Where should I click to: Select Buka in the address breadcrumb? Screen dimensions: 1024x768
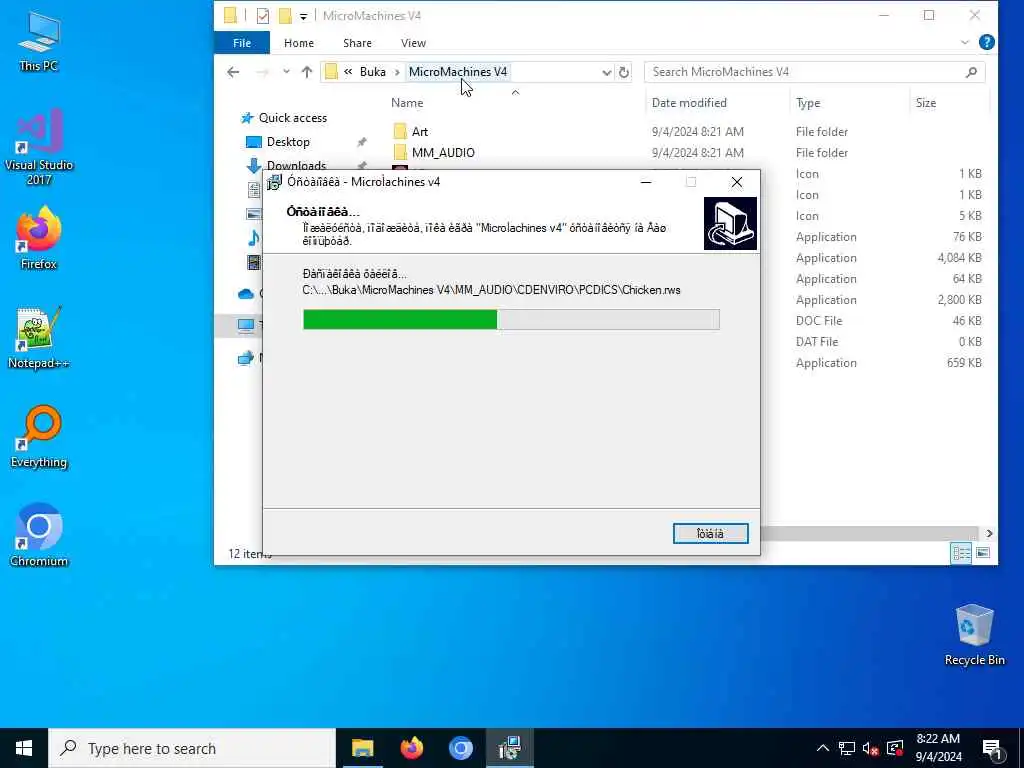click(x=373, y=72)
